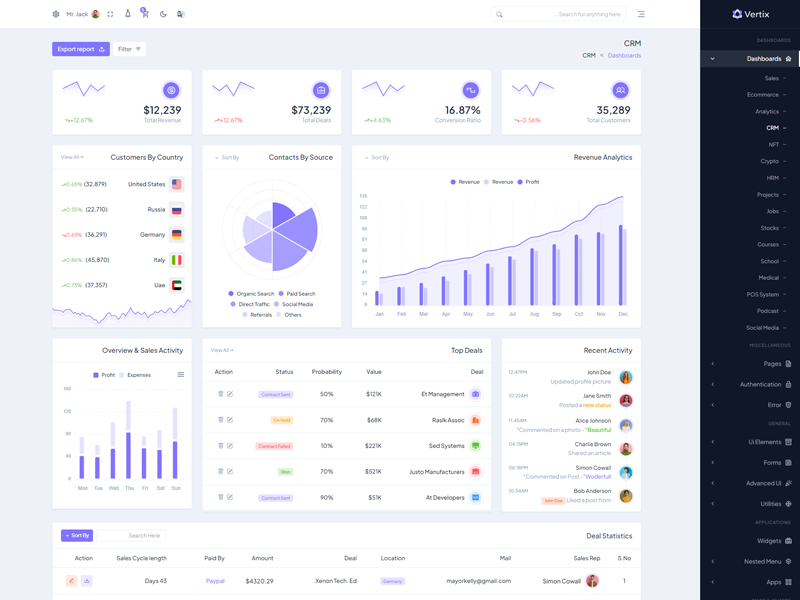Open the settings gear in the header
This screenshot has width=800, height=600.
56,14
